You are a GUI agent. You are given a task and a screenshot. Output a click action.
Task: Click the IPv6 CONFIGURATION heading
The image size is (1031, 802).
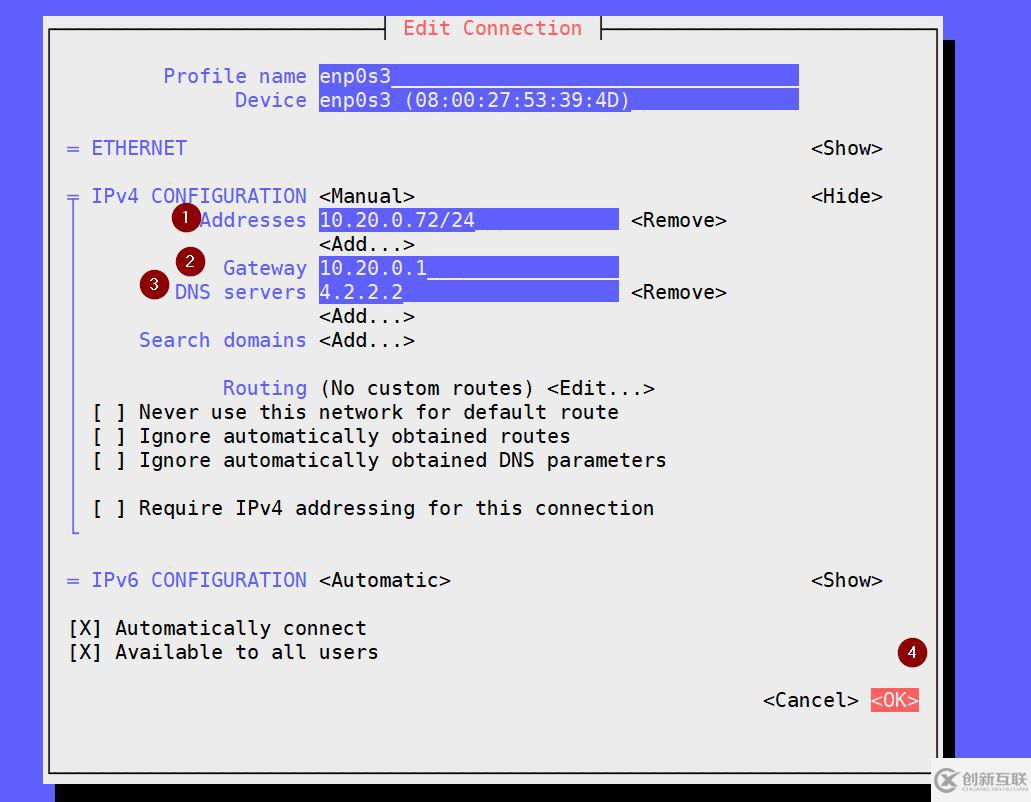tap(199, 580)
